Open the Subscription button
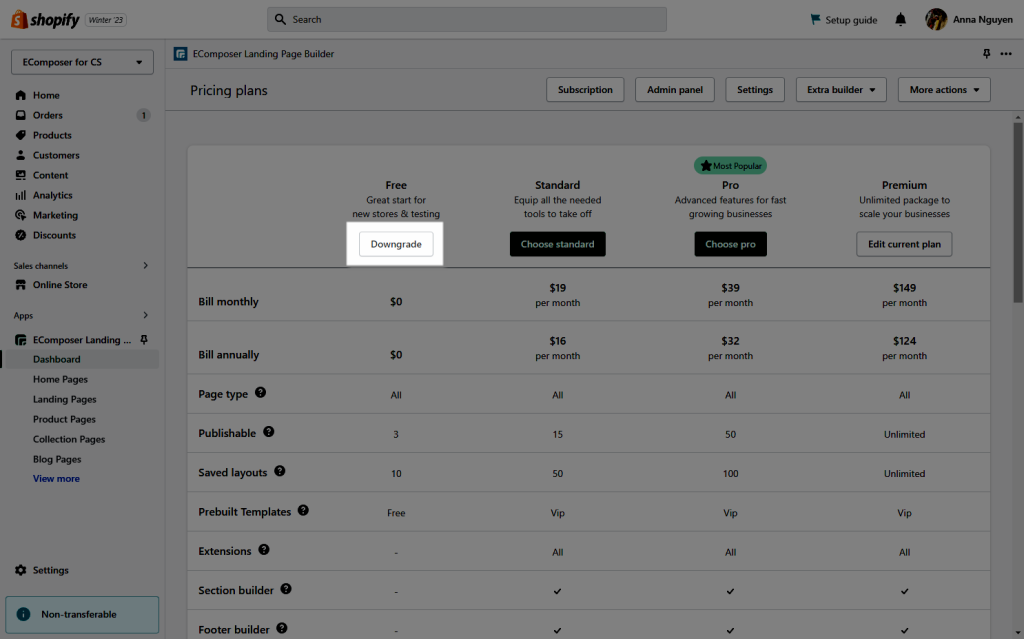Image resolution: width=1024 pixels, height=639 pixels. click(585, 90)
